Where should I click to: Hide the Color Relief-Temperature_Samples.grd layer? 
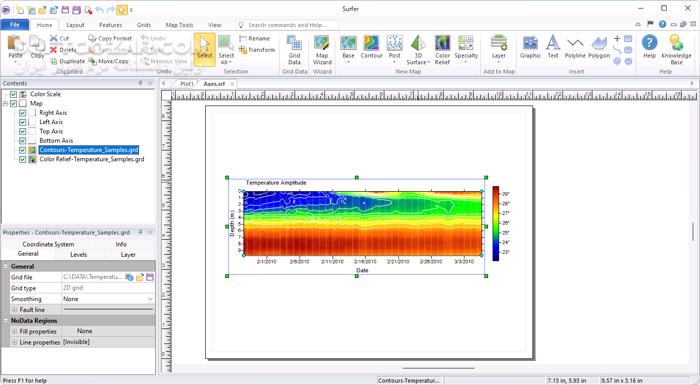point(22,159)
